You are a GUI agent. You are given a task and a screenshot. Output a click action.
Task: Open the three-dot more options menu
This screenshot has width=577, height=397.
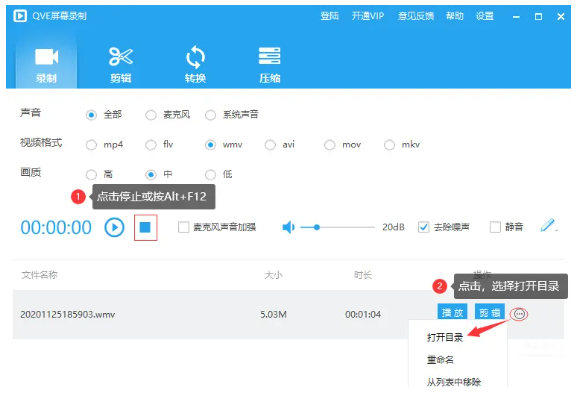tap(519, 314)
